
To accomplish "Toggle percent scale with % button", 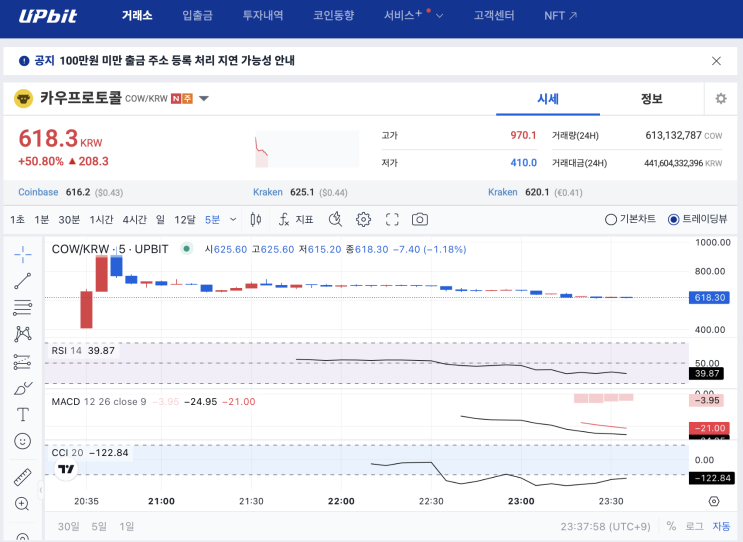I will [671, 526].
